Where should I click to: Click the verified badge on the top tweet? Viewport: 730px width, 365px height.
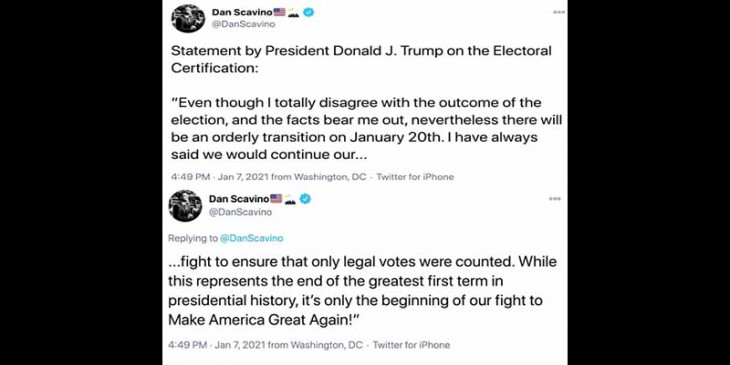click(309, 12)
